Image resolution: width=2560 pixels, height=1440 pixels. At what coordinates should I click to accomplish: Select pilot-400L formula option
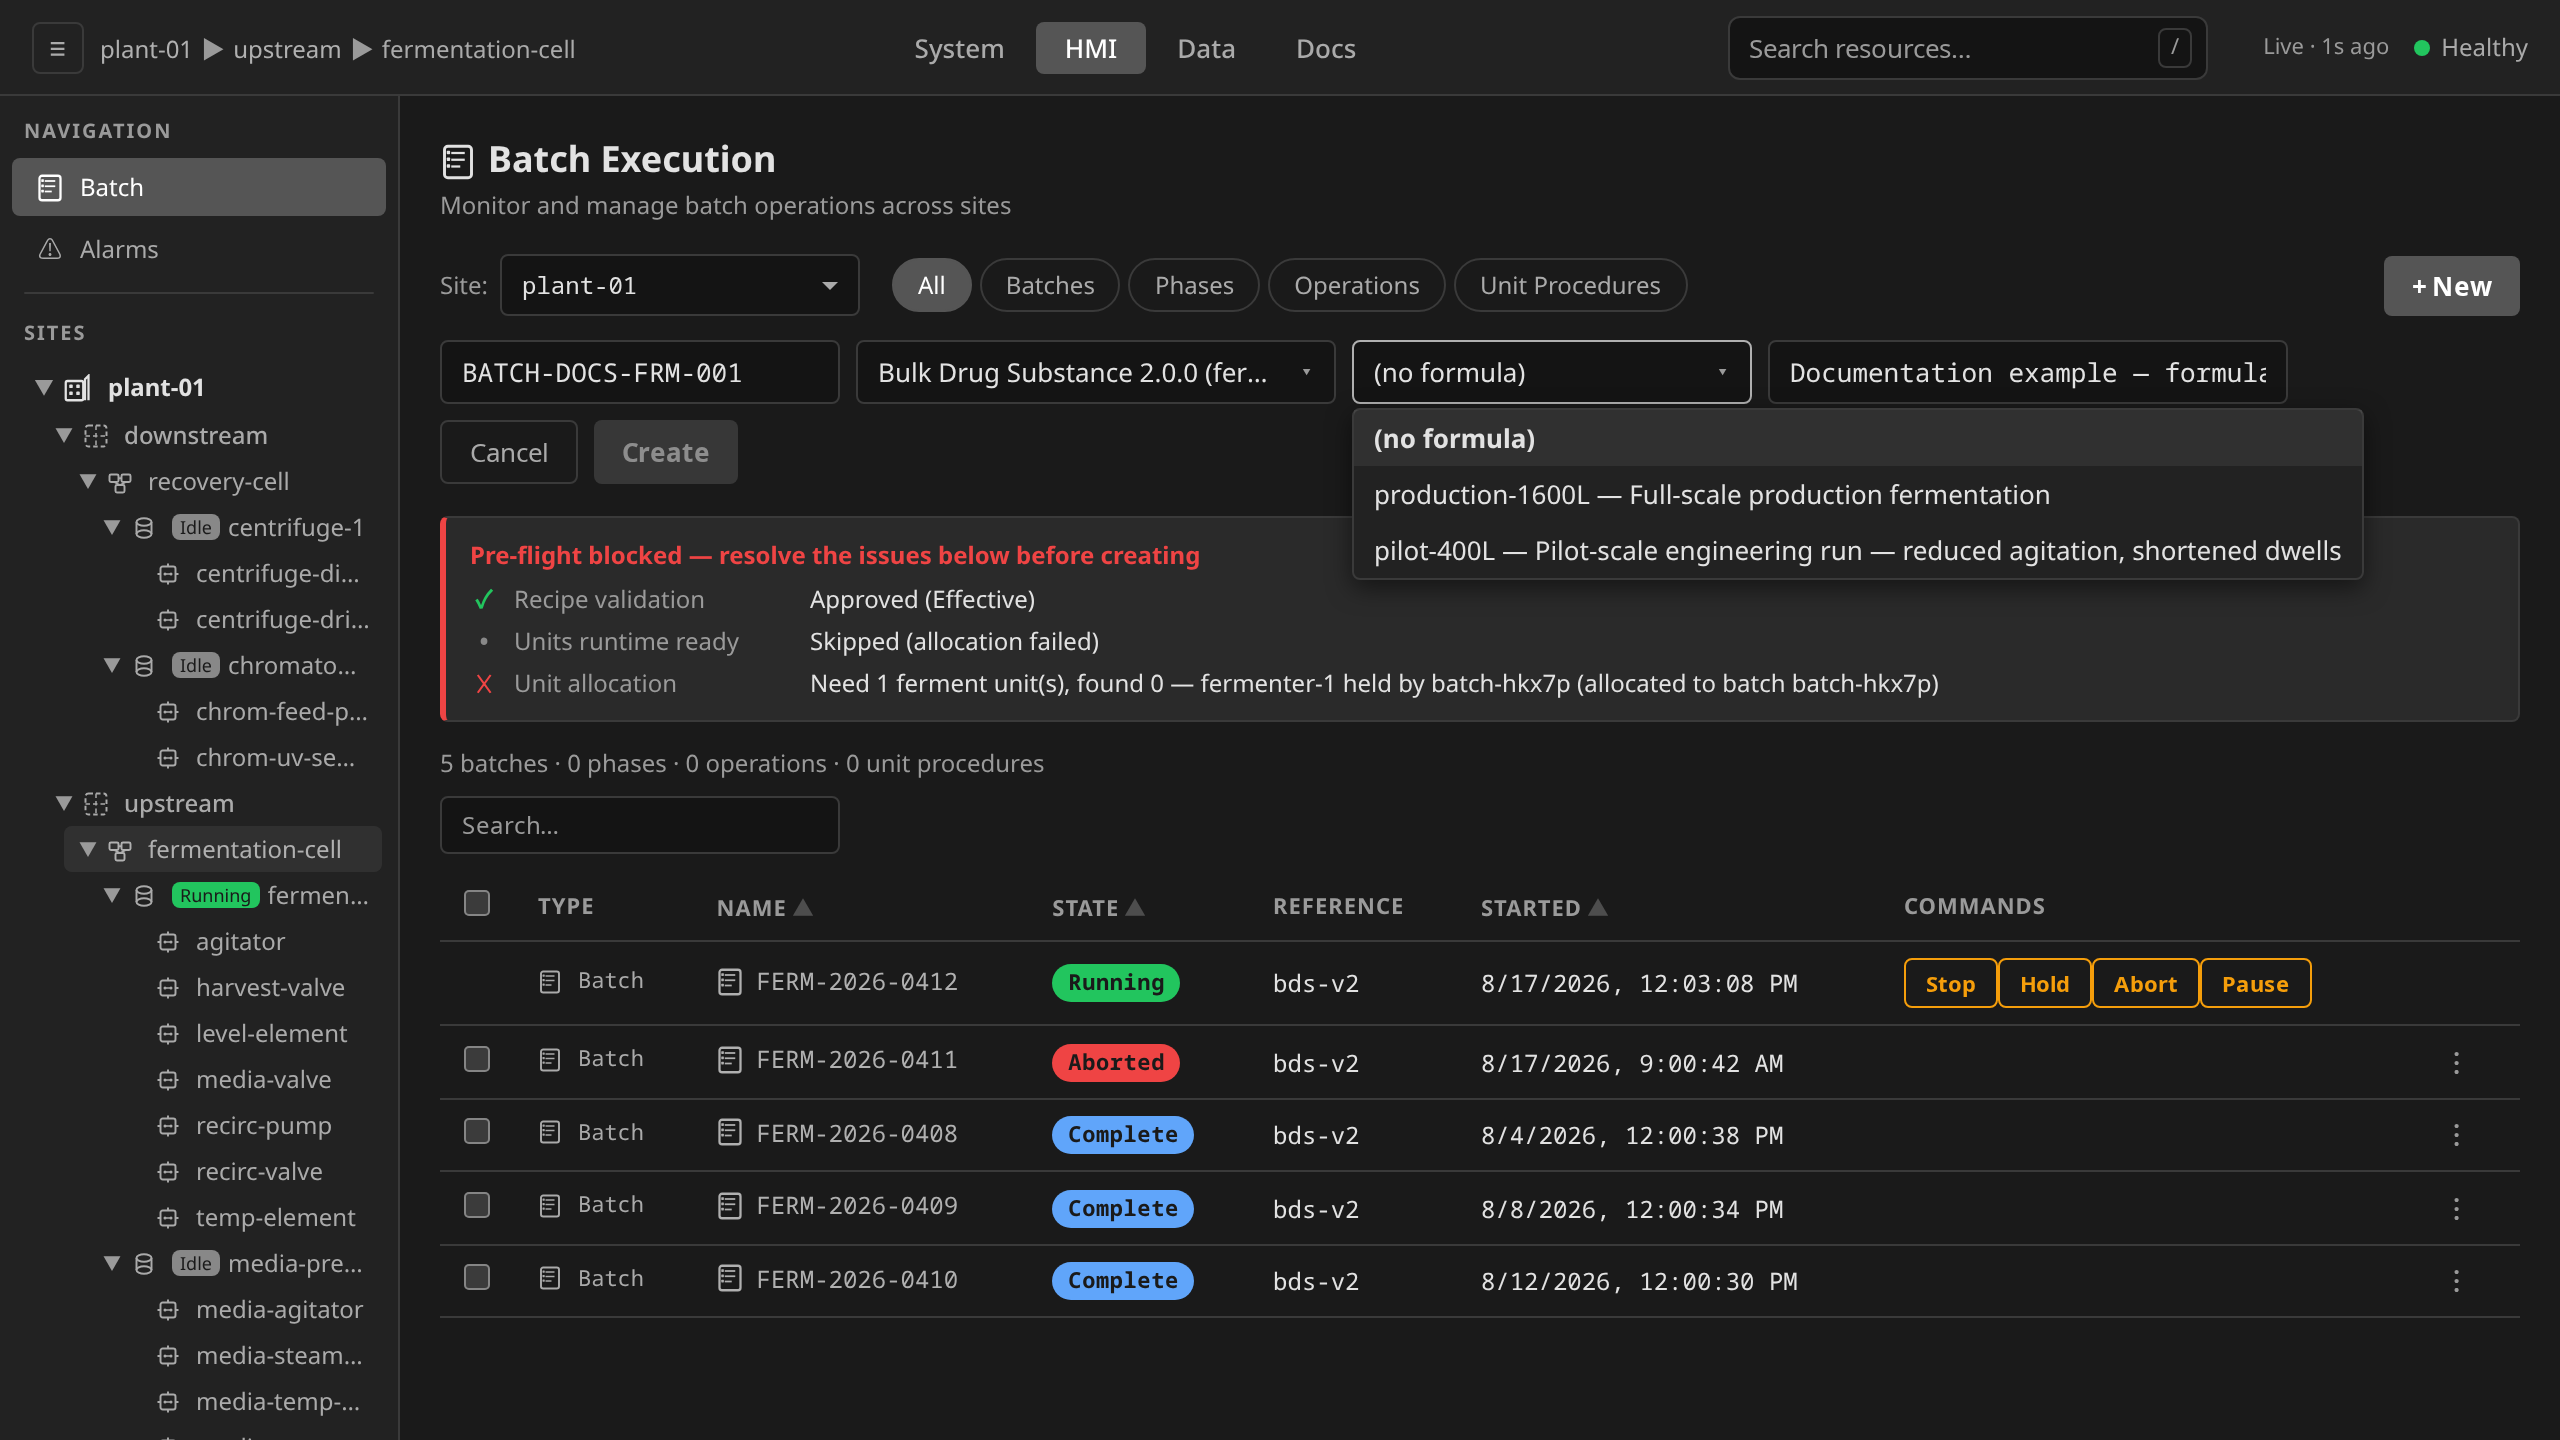click(1857, 551)
